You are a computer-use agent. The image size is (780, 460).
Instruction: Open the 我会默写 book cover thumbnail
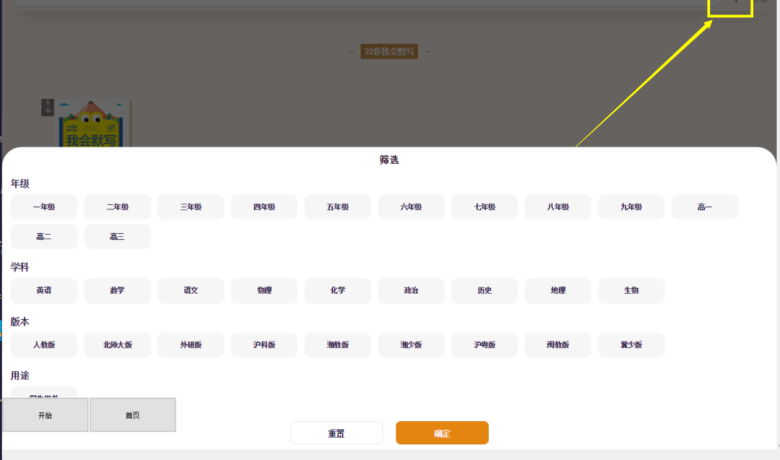pos(92,124)
